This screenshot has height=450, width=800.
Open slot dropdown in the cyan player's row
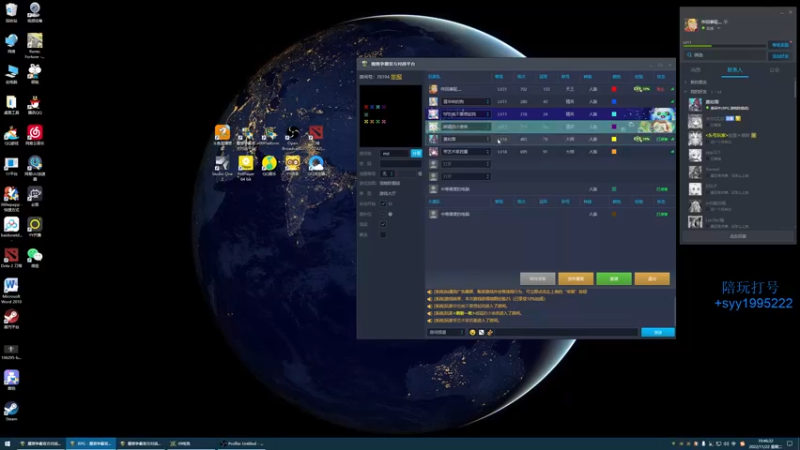466,114
